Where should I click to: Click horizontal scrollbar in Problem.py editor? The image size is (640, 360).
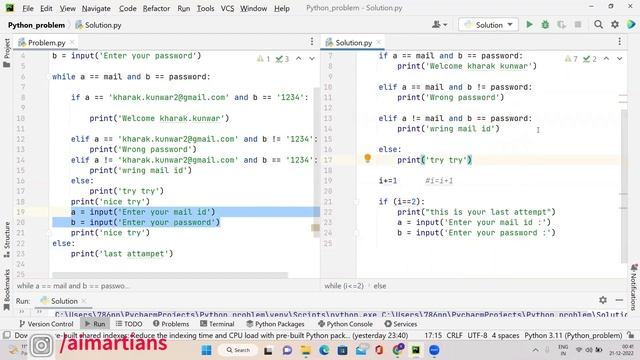[x=170, y=275]
